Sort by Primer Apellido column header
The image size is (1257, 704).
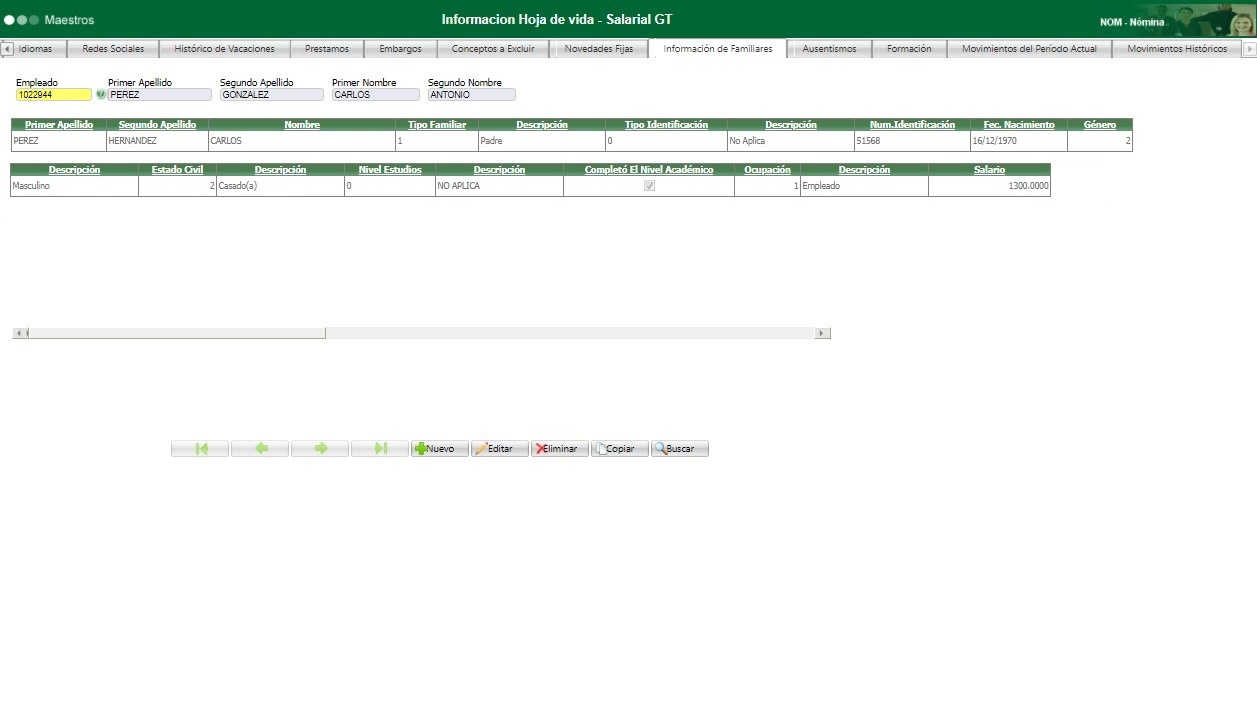coord(58,125)
